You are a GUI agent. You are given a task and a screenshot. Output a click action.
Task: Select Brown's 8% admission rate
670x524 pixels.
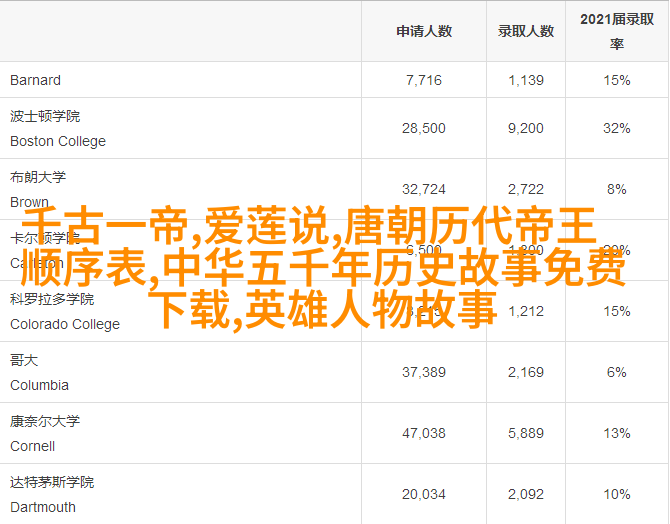click(x=617, y=189)
